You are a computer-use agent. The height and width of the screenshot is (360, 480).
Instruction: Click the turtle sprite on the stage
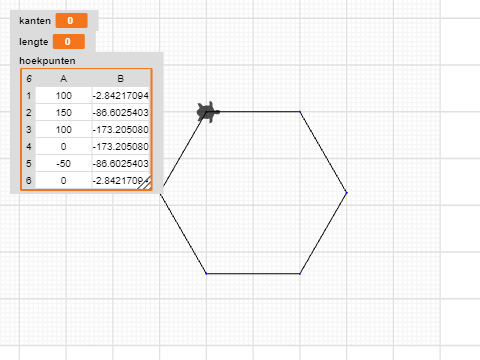click(x=208, y=112)
